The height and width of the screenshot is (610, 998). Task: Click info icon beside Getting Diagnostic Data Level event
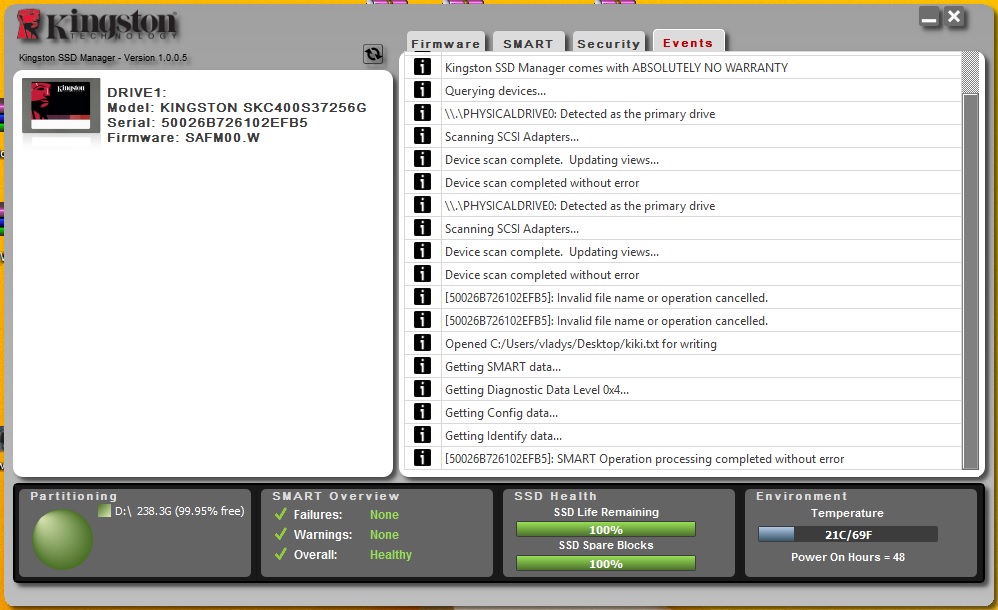pos(422,388)
